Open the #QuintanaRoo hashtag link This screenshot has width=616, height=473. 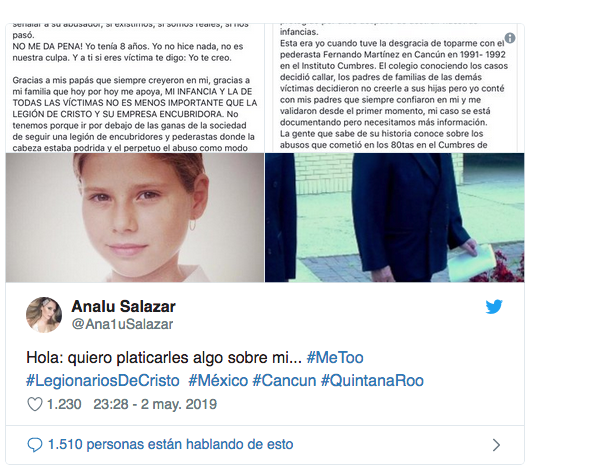(x=372, y=381)
